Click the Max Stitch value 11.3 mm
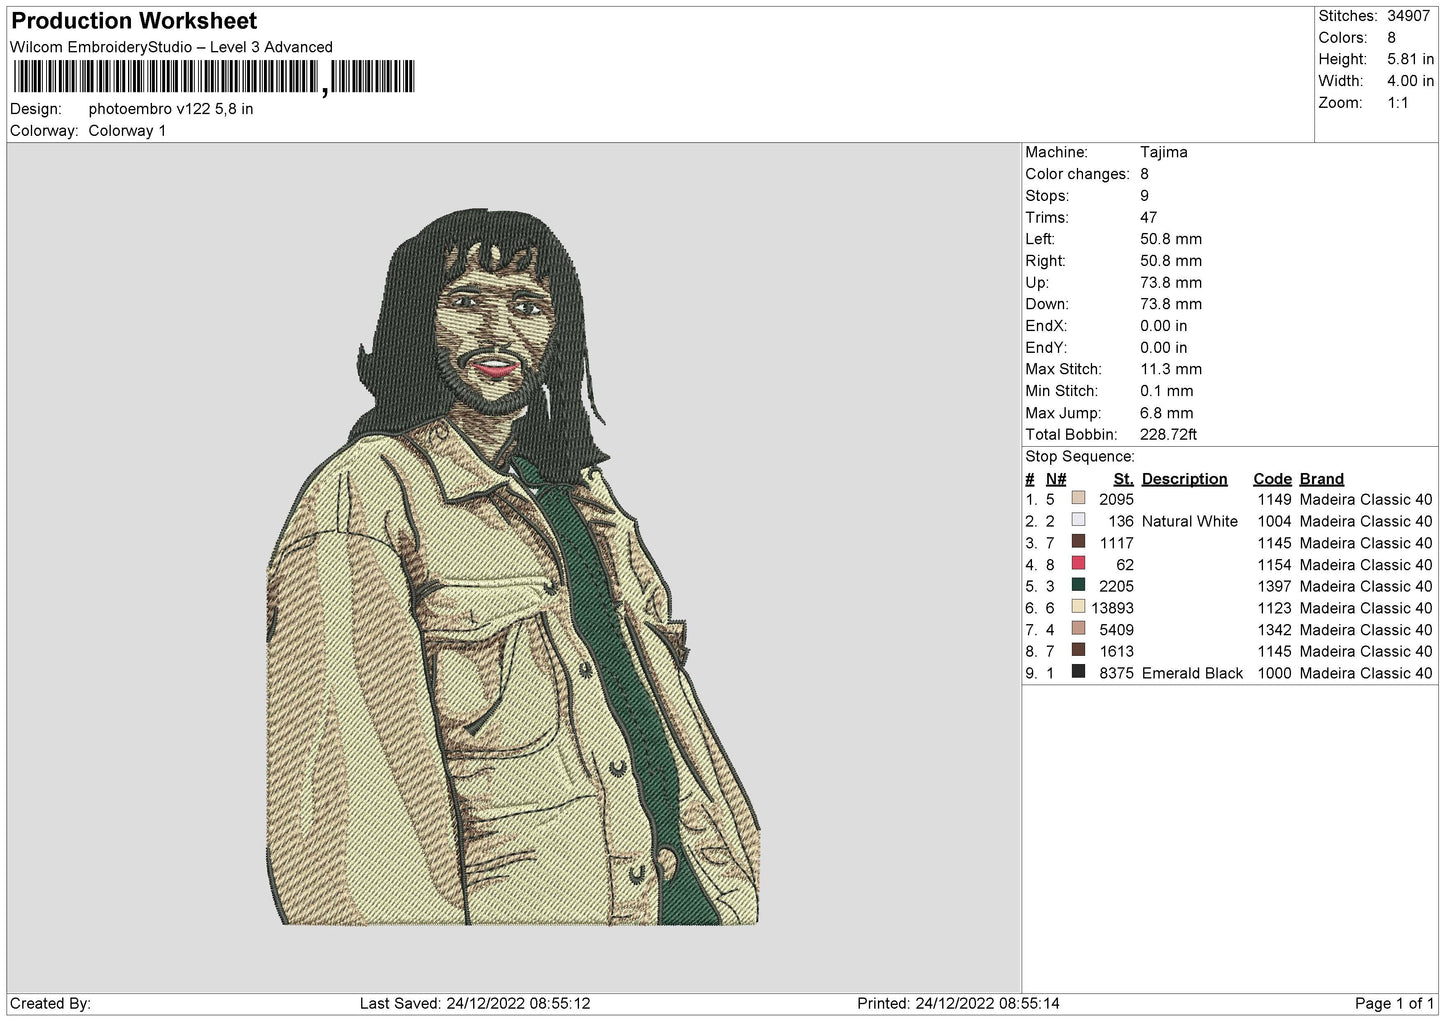 pos(1171,369)
